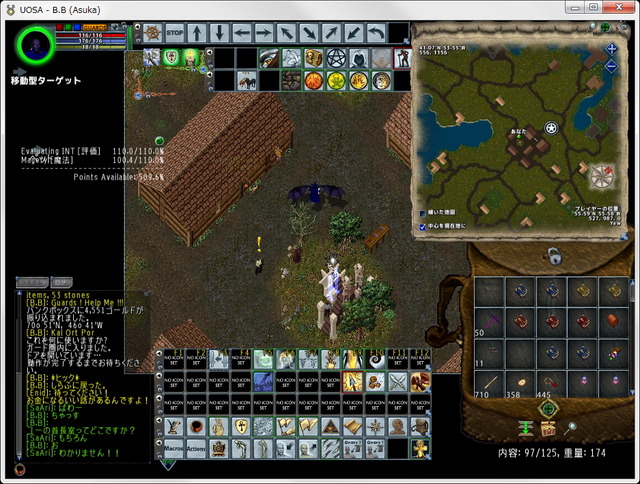Click the chat bubble icon below chat log

click(x=20, y=470)
